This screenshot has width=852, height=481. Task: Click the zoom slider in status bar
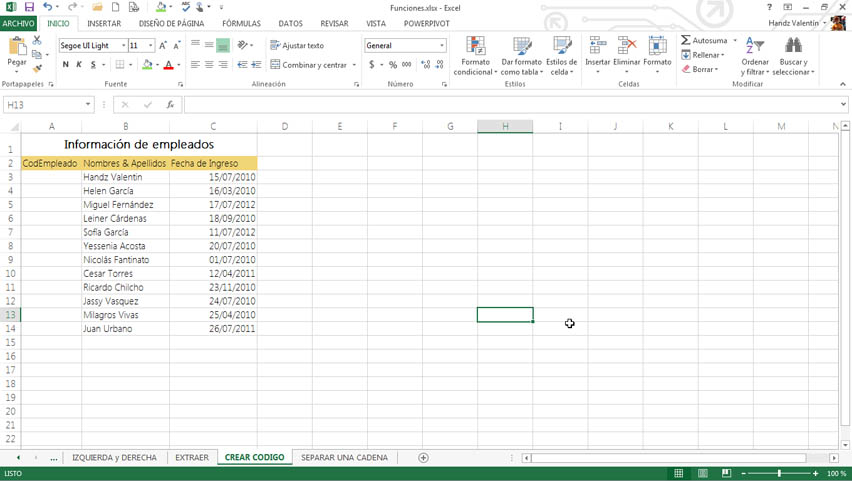tap(779, 473)
